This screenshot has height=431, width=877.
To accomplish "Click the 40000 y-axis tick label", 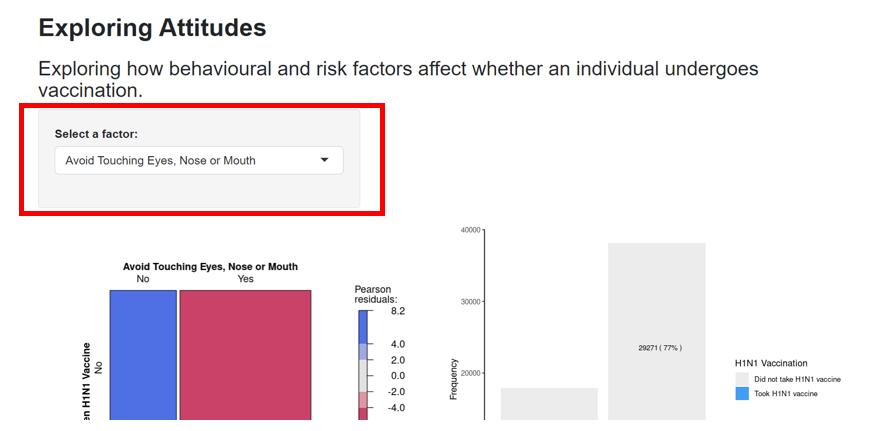I will pyautogui.click(x=469, y=230).
